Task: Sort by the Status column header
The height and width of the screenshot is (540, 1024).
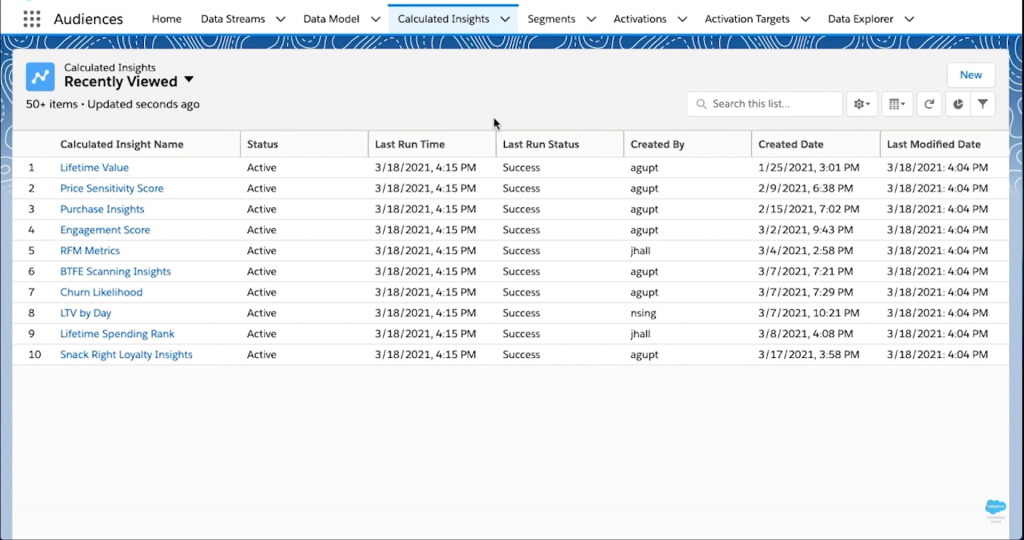Action: (x=263, y=144)
